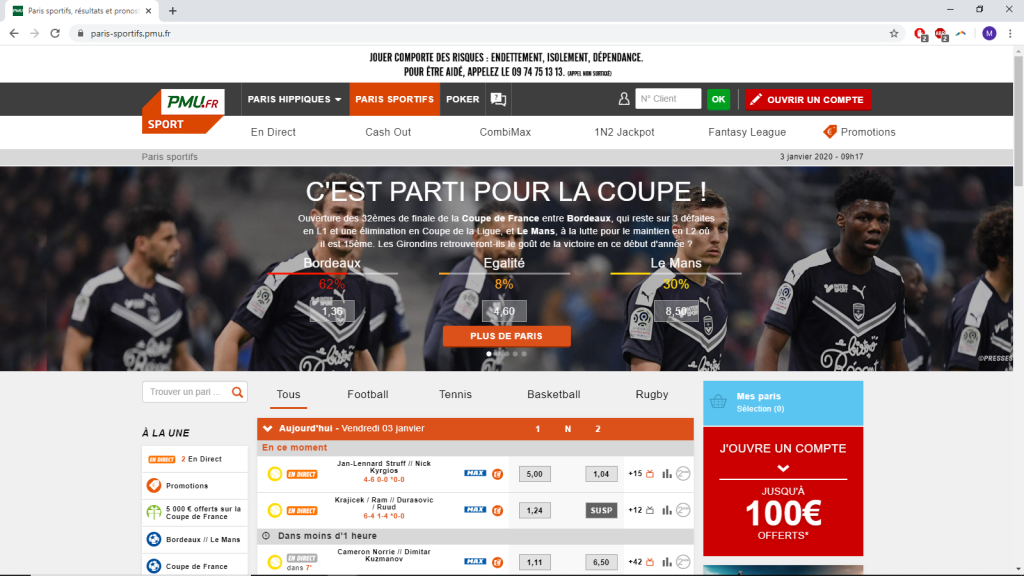The image size is (1024, 576).
Task: Click the TV icon for Krajicek / Ram match
Action: coord(650,510)
